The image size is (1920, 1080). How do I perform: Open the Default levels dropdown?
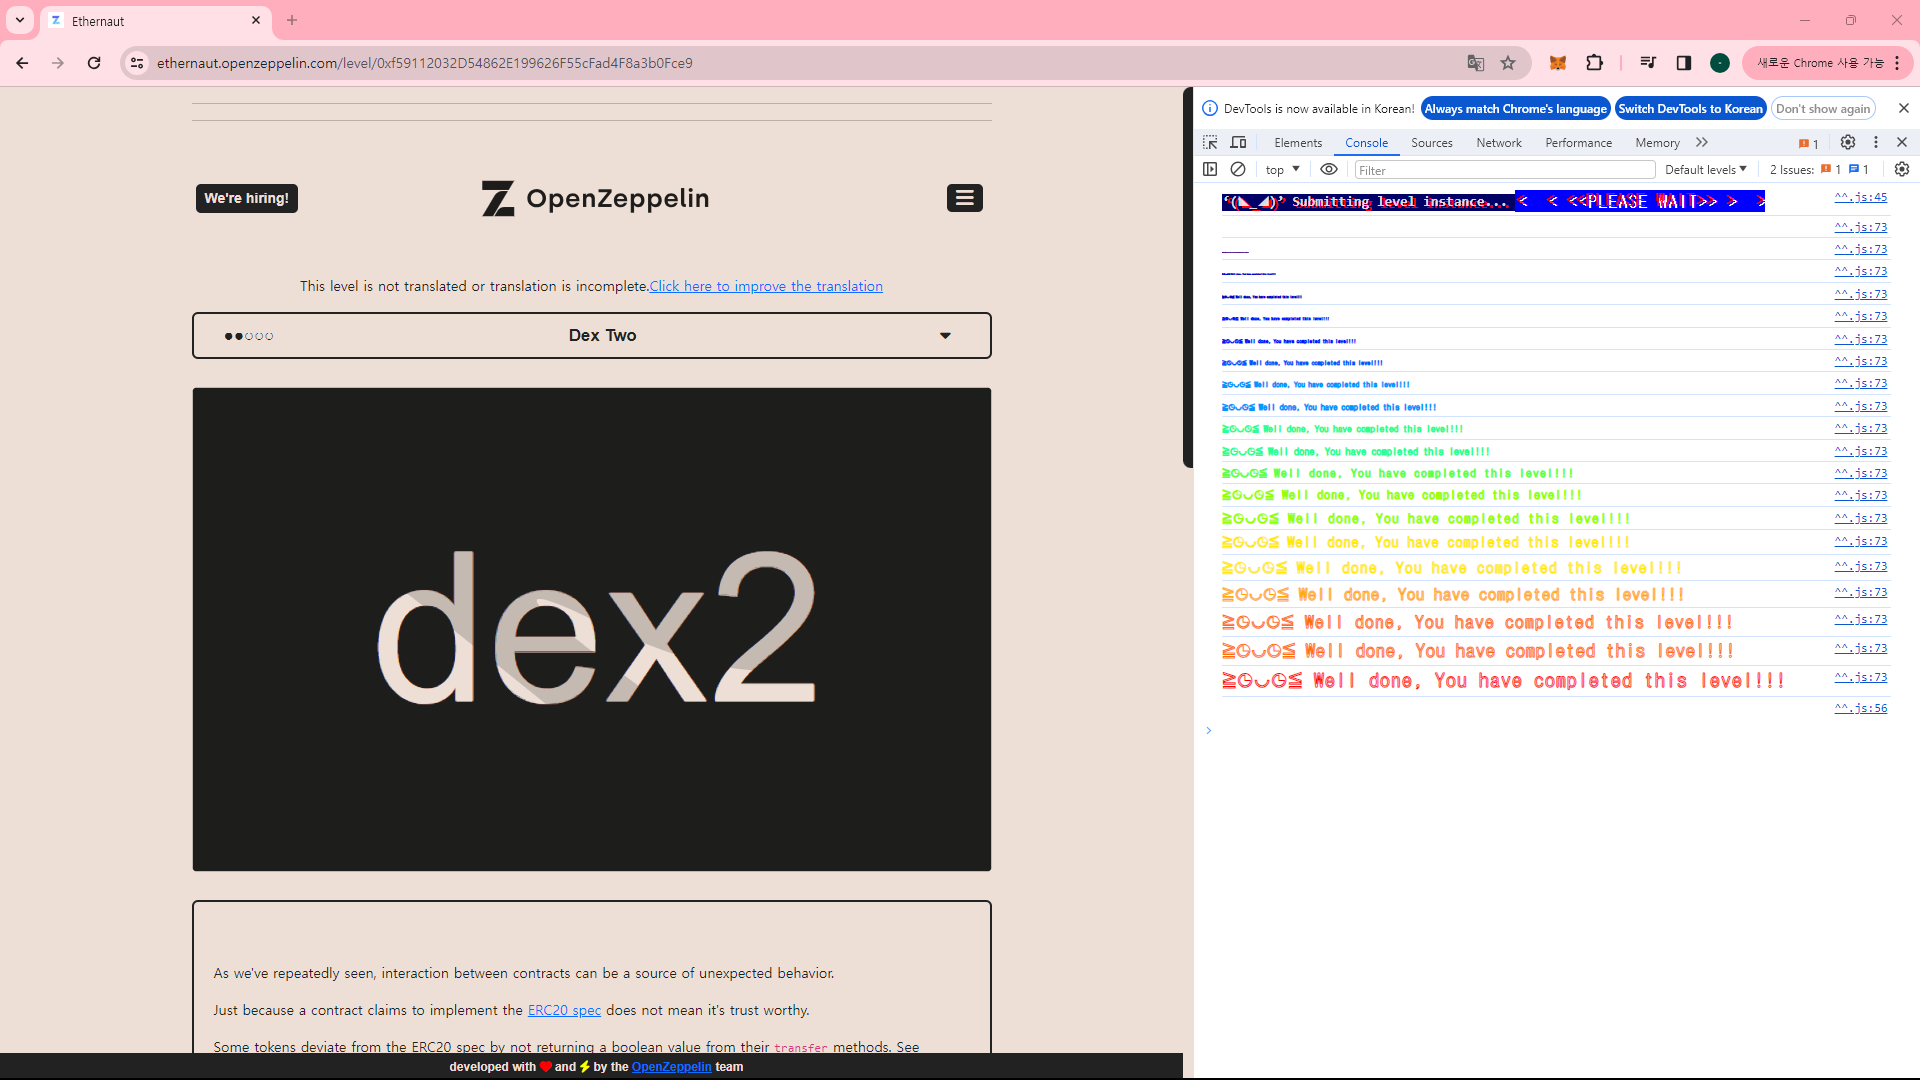click(1706, 170)
